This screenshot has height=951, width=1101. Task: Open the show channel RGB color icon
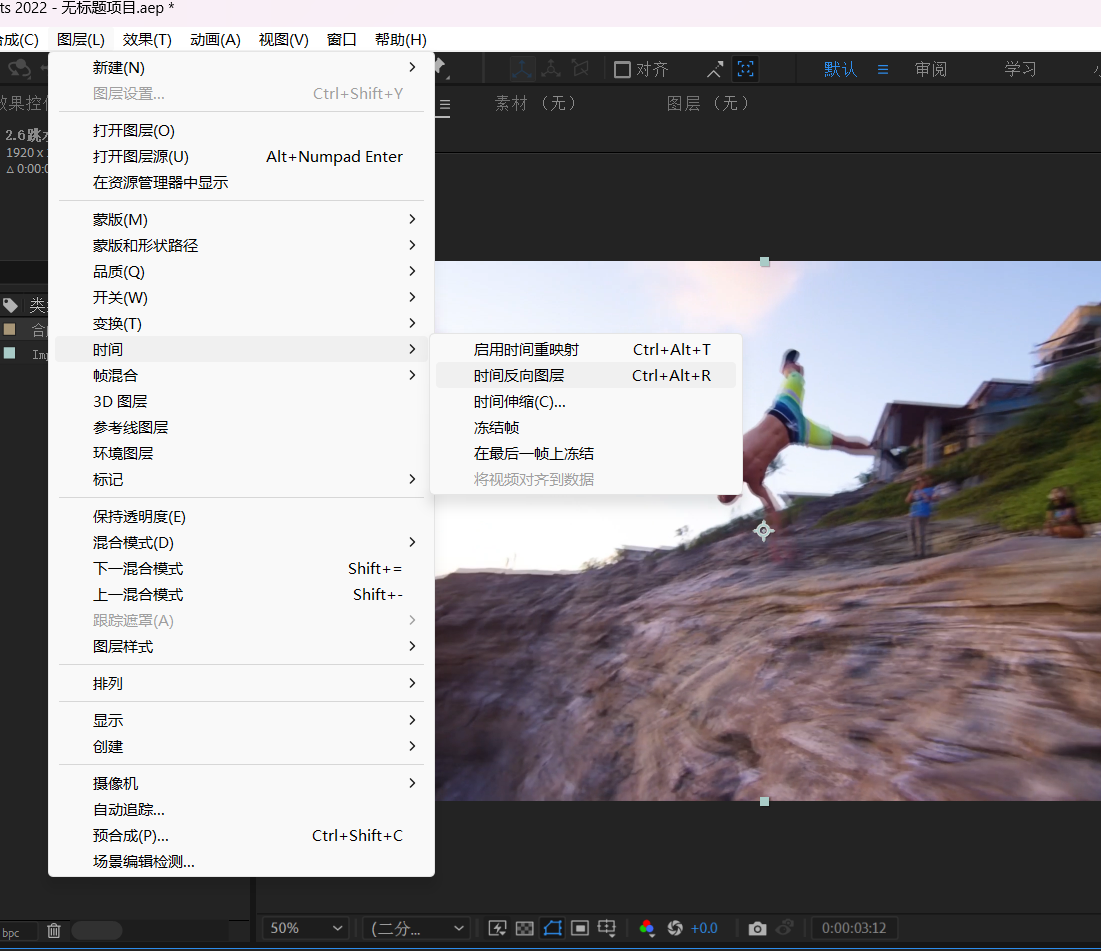647,928
